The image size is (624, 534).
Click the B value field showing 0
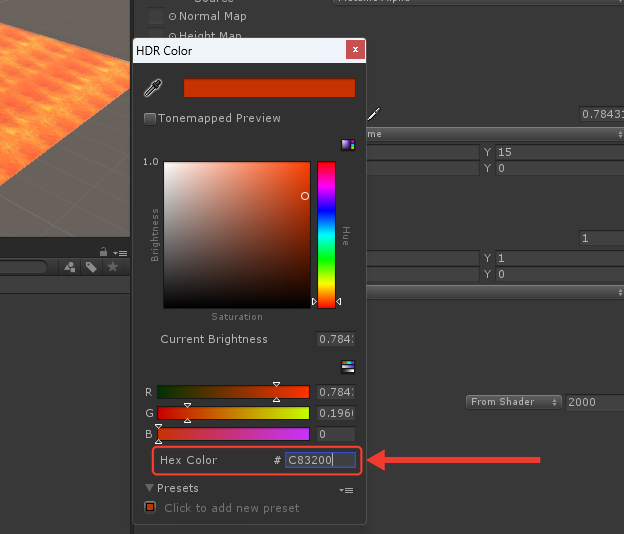pos(336,434)
